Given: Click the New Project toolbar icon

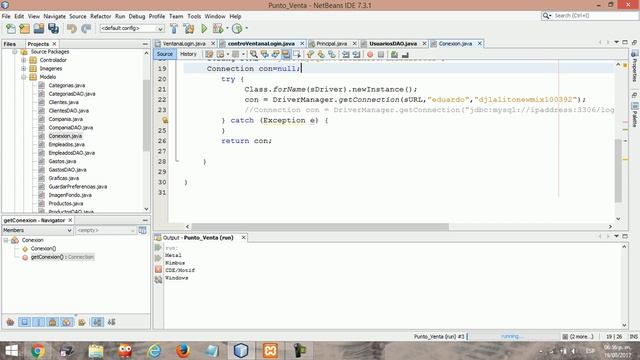Looking at the screenshot, I should click(x=24, y=29).
